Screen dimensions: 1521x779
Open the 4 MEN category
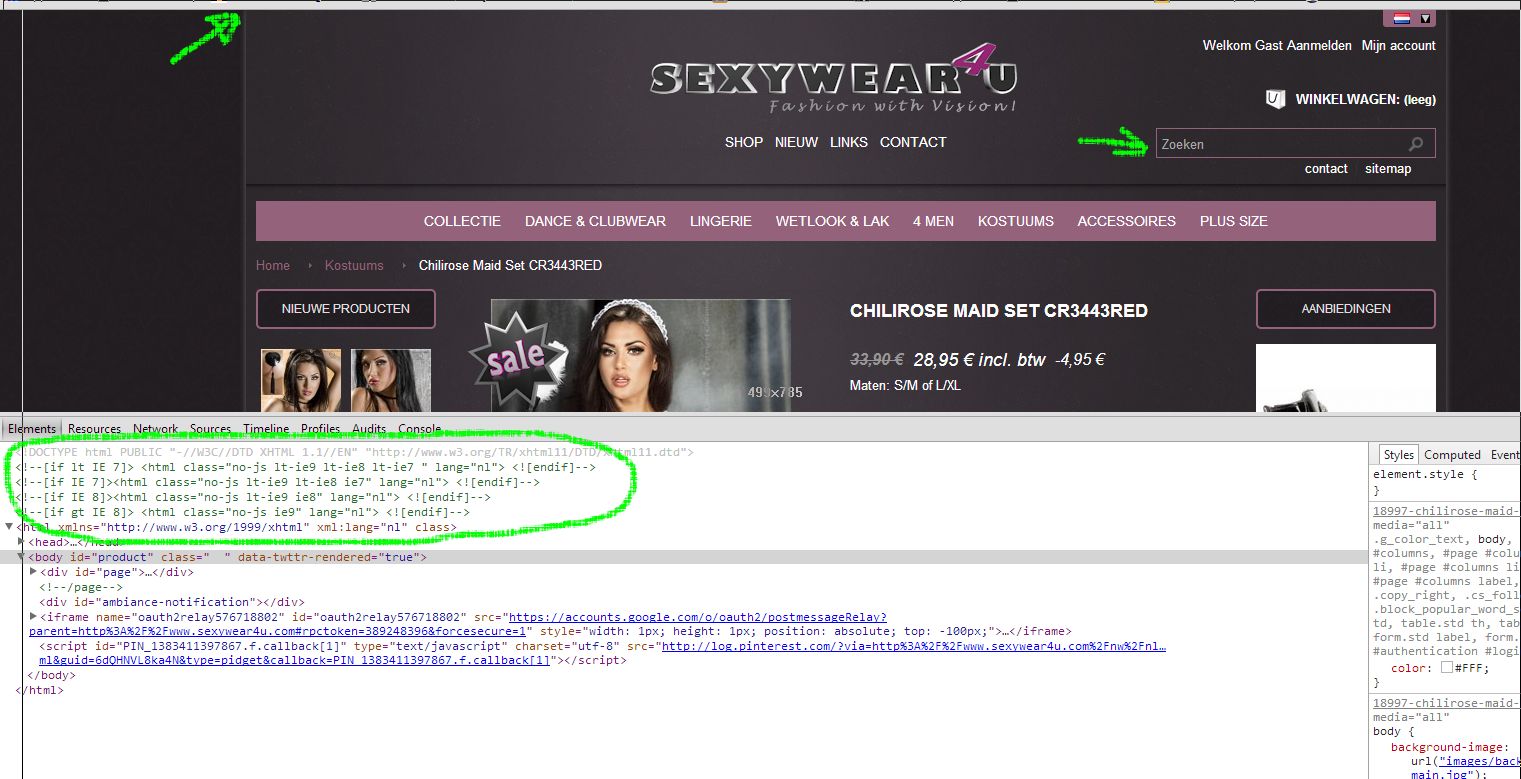coord(933,221)
